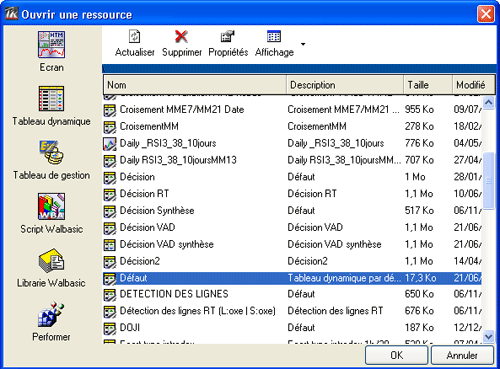Click icon beside Décision VAD synthèse row

click(x=110, y=244)
